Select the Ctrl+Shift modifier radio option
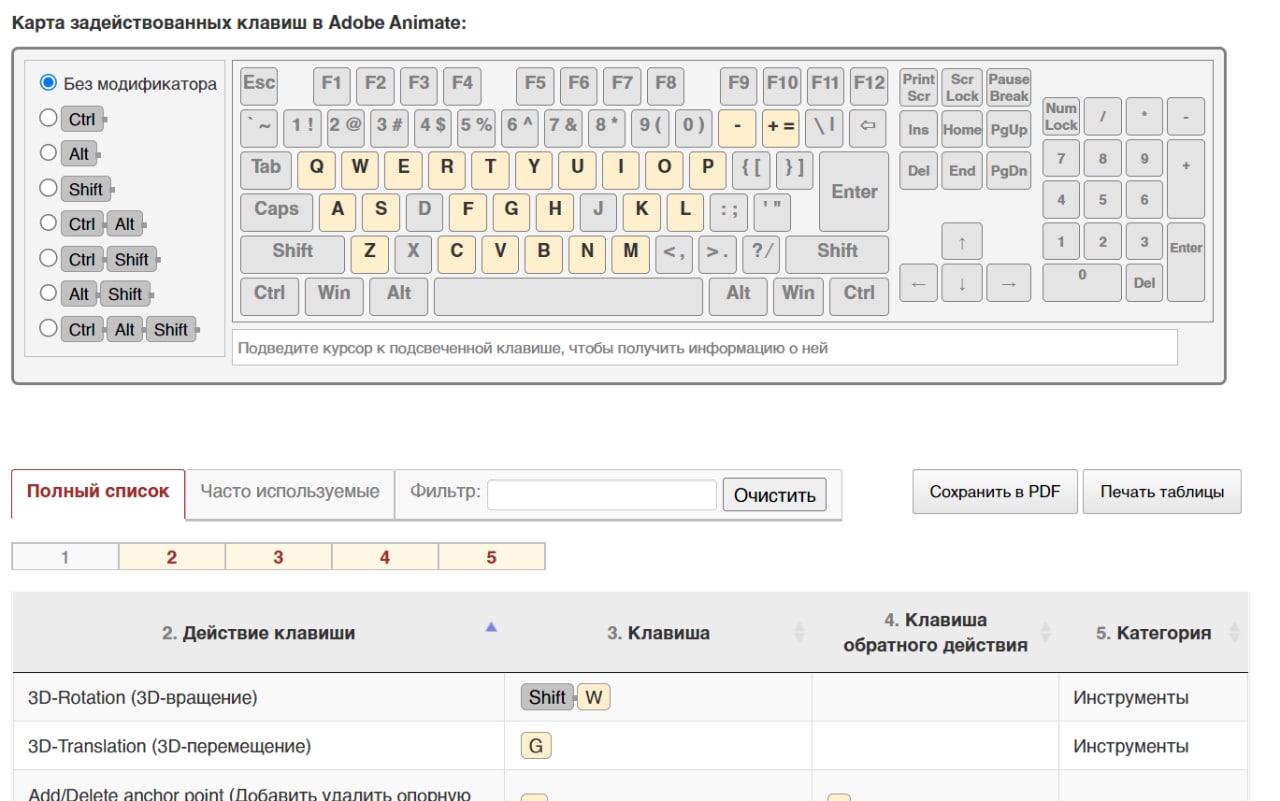Screen dimensions: 1280x801 [x=48, y=258]
